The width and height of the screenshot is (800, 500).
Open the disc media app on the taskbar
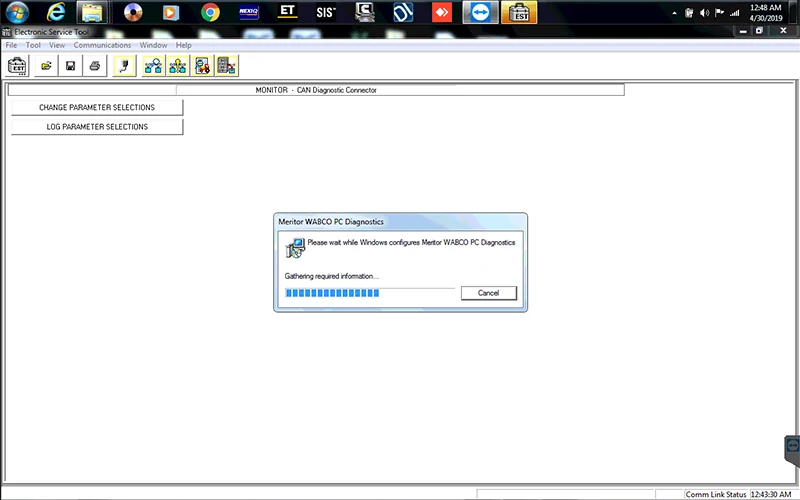point(133,12)
